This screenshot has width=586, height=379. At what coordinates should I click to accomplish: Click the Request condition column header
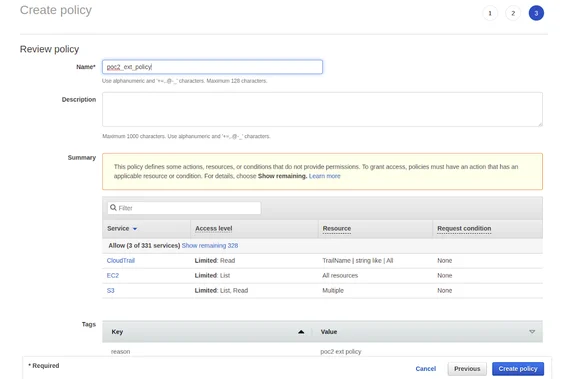click(x=464, y=228)
